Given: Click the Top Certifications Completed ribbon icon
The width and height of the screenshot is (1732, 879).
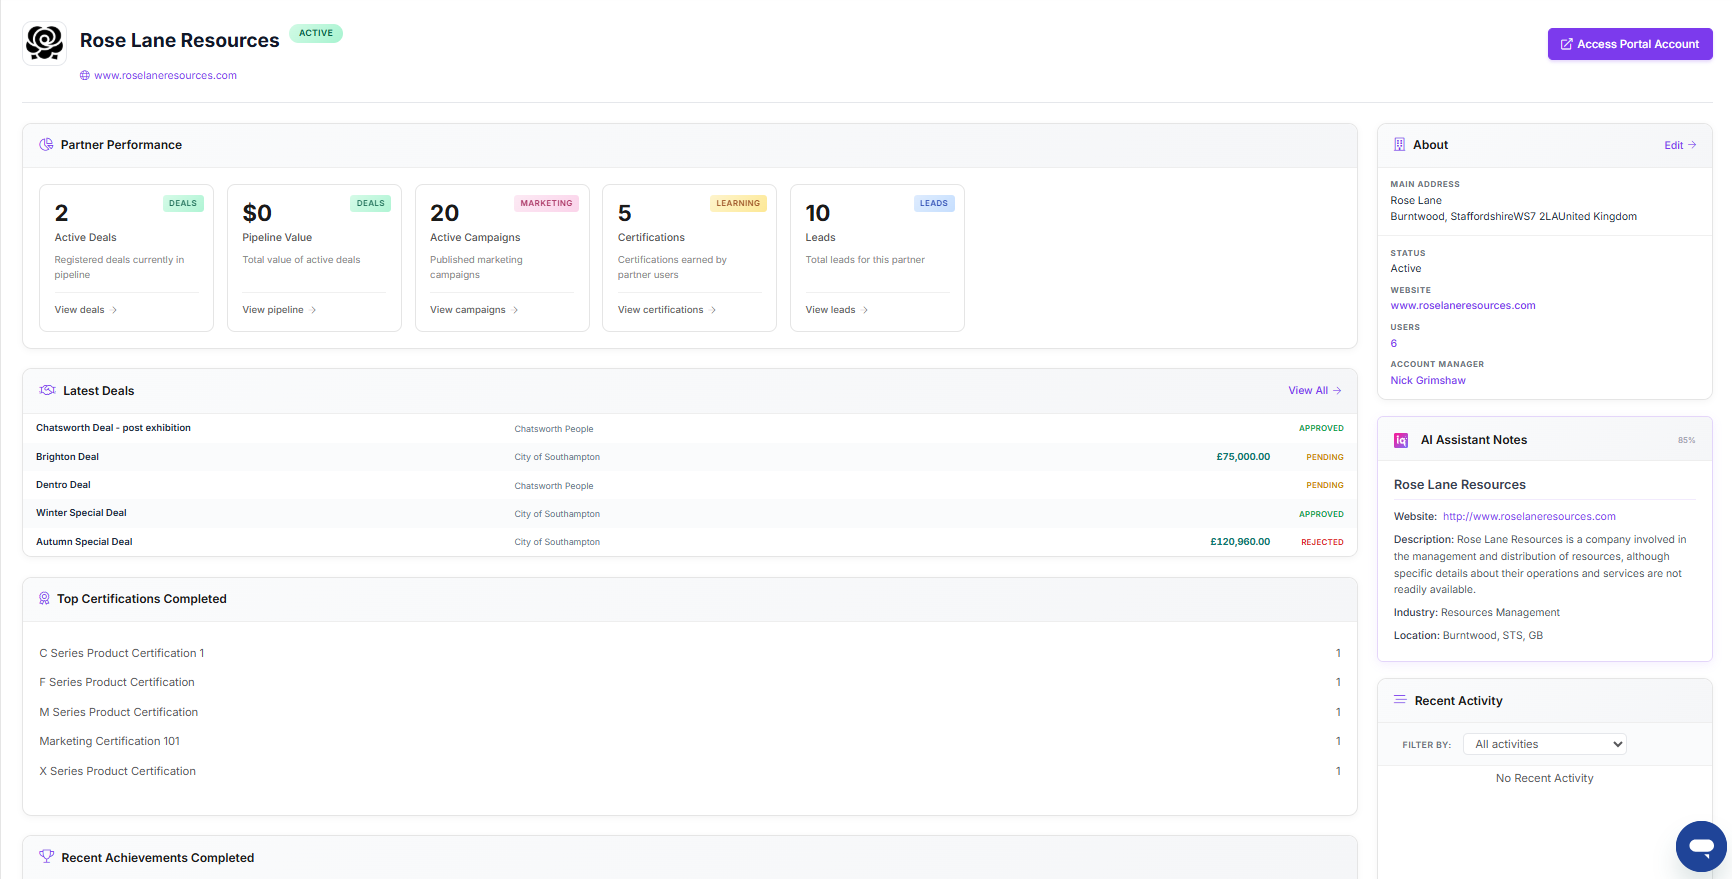Looking at the screenshot, I should click(44, 599).
